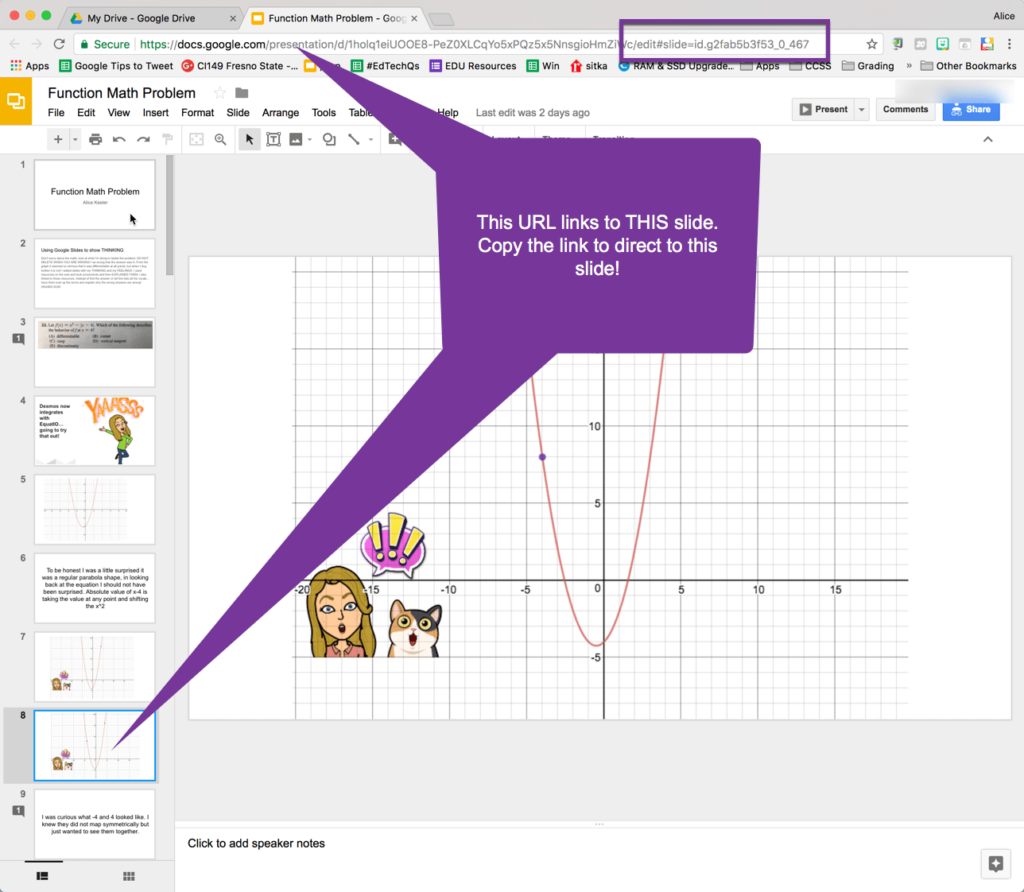
Task: Close the Function Math Problem browser tab
Action: pyautogui.click(x=414, y=18)
